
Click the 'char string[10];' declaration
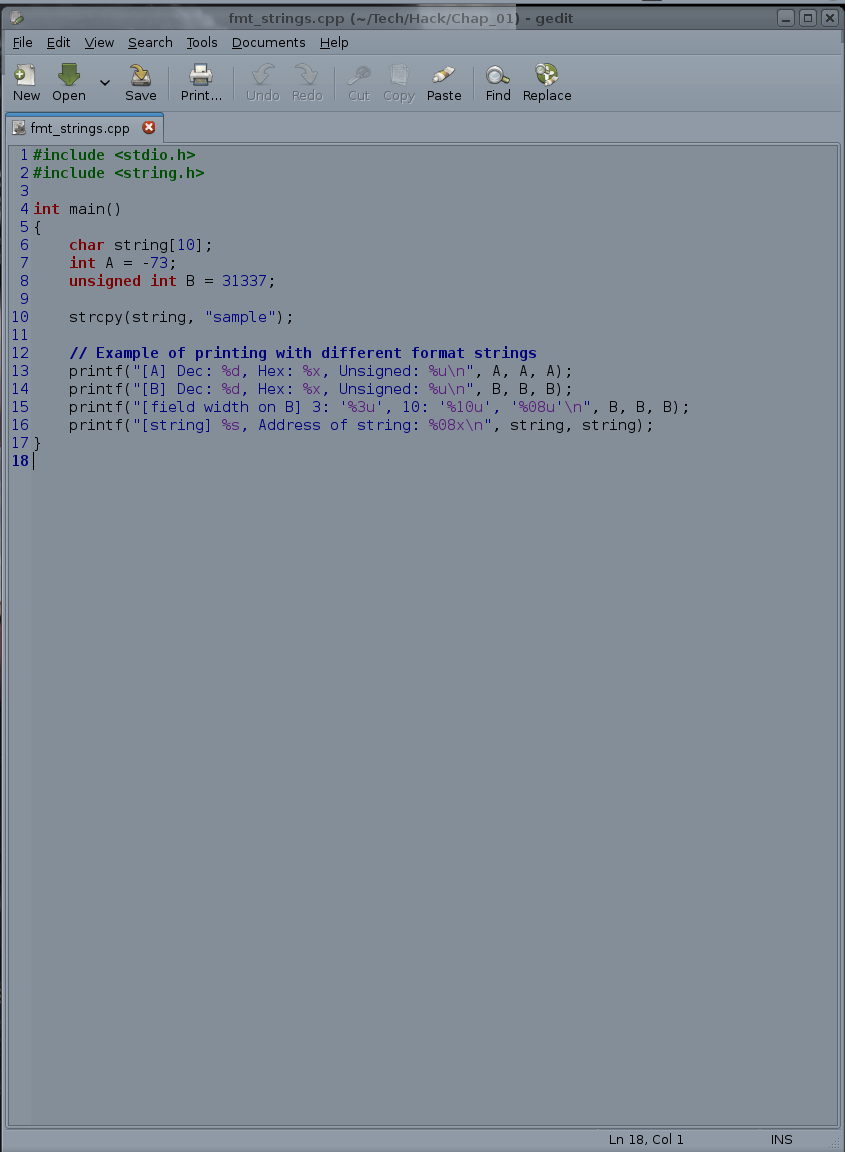click(140, 245)
